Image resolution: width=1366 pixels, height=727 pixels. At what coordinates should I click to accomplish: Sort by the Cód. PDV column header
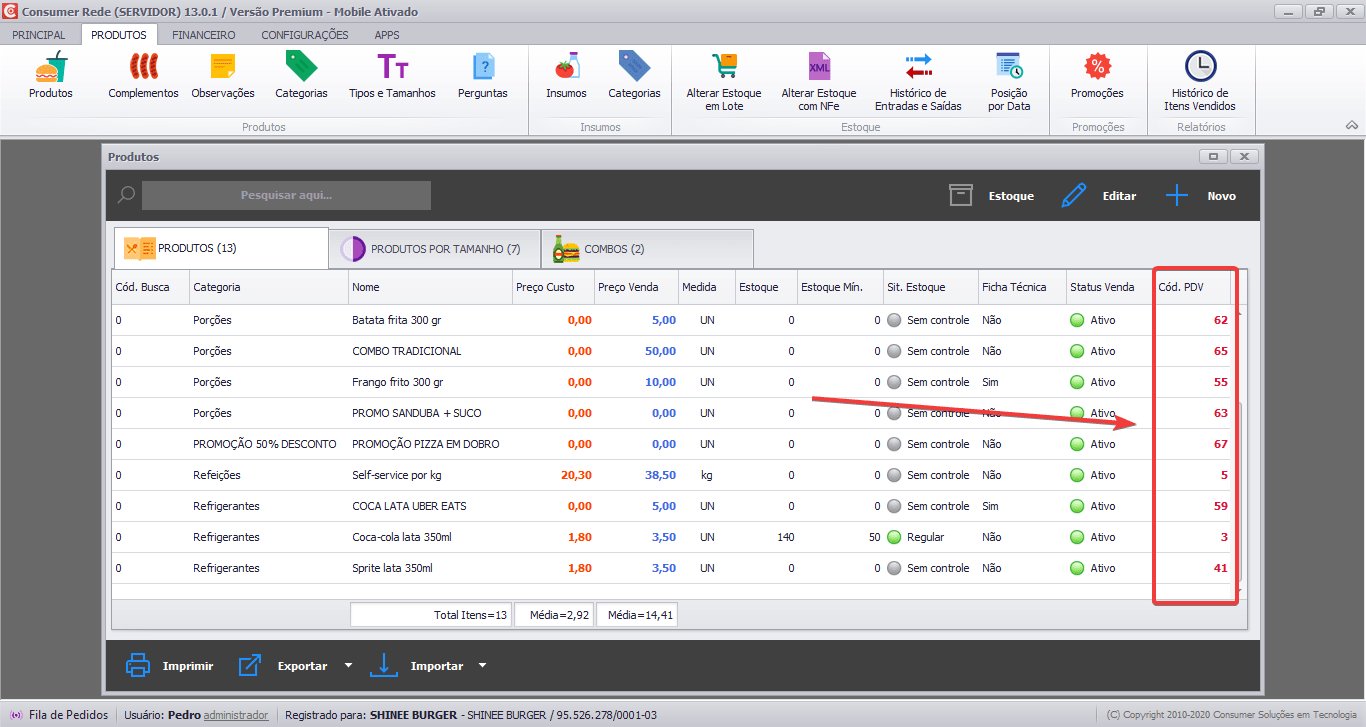click(x=1192, y=287)
